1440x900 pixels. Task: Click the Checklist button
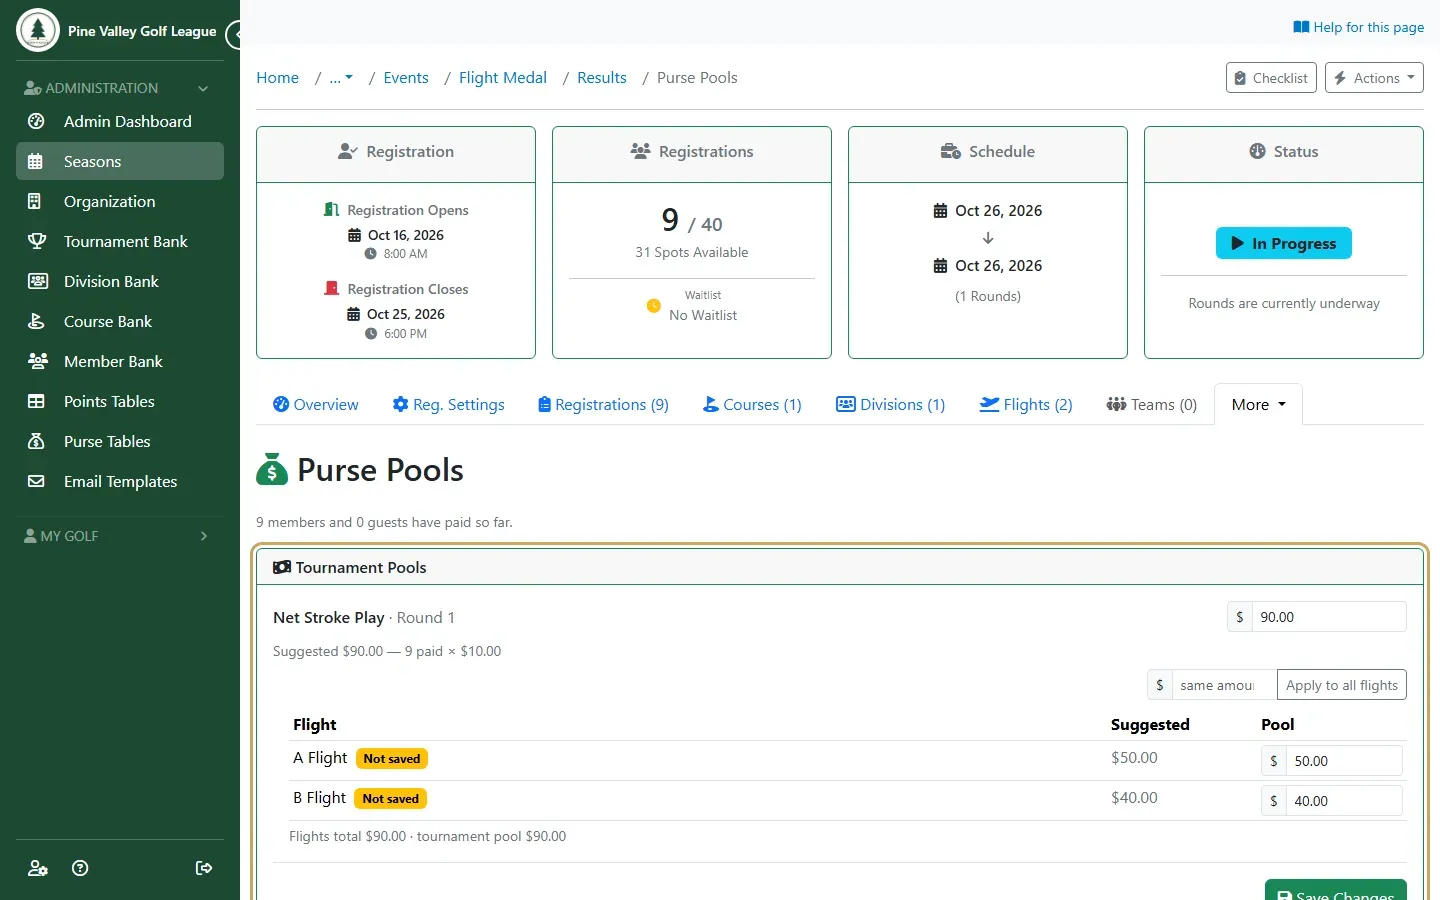[x=1271, y=78]
